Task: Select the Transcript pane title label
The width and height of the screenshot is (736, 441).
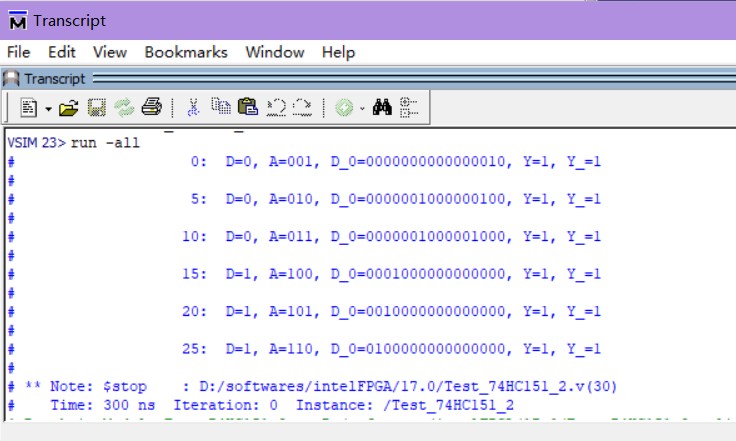Action: [55, 79]
